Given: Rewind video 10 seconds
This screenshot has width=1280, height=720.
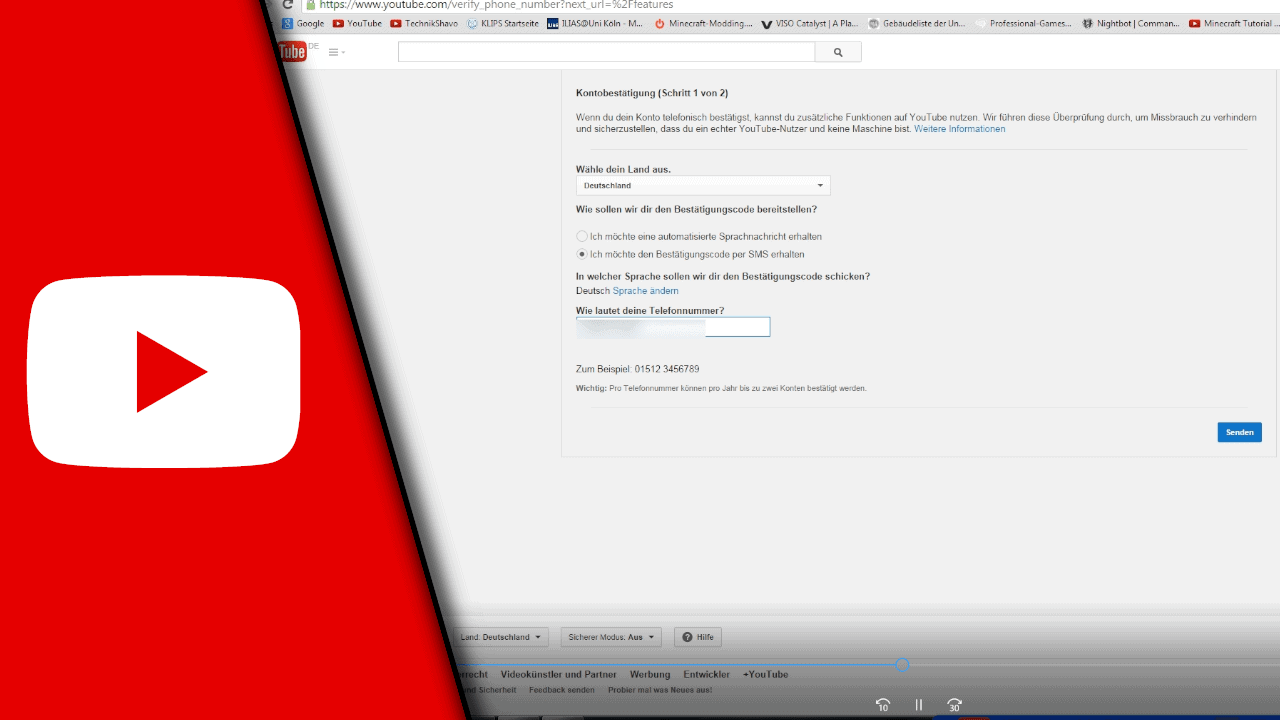Looking at the screenshot, I should tap(882, 705).
